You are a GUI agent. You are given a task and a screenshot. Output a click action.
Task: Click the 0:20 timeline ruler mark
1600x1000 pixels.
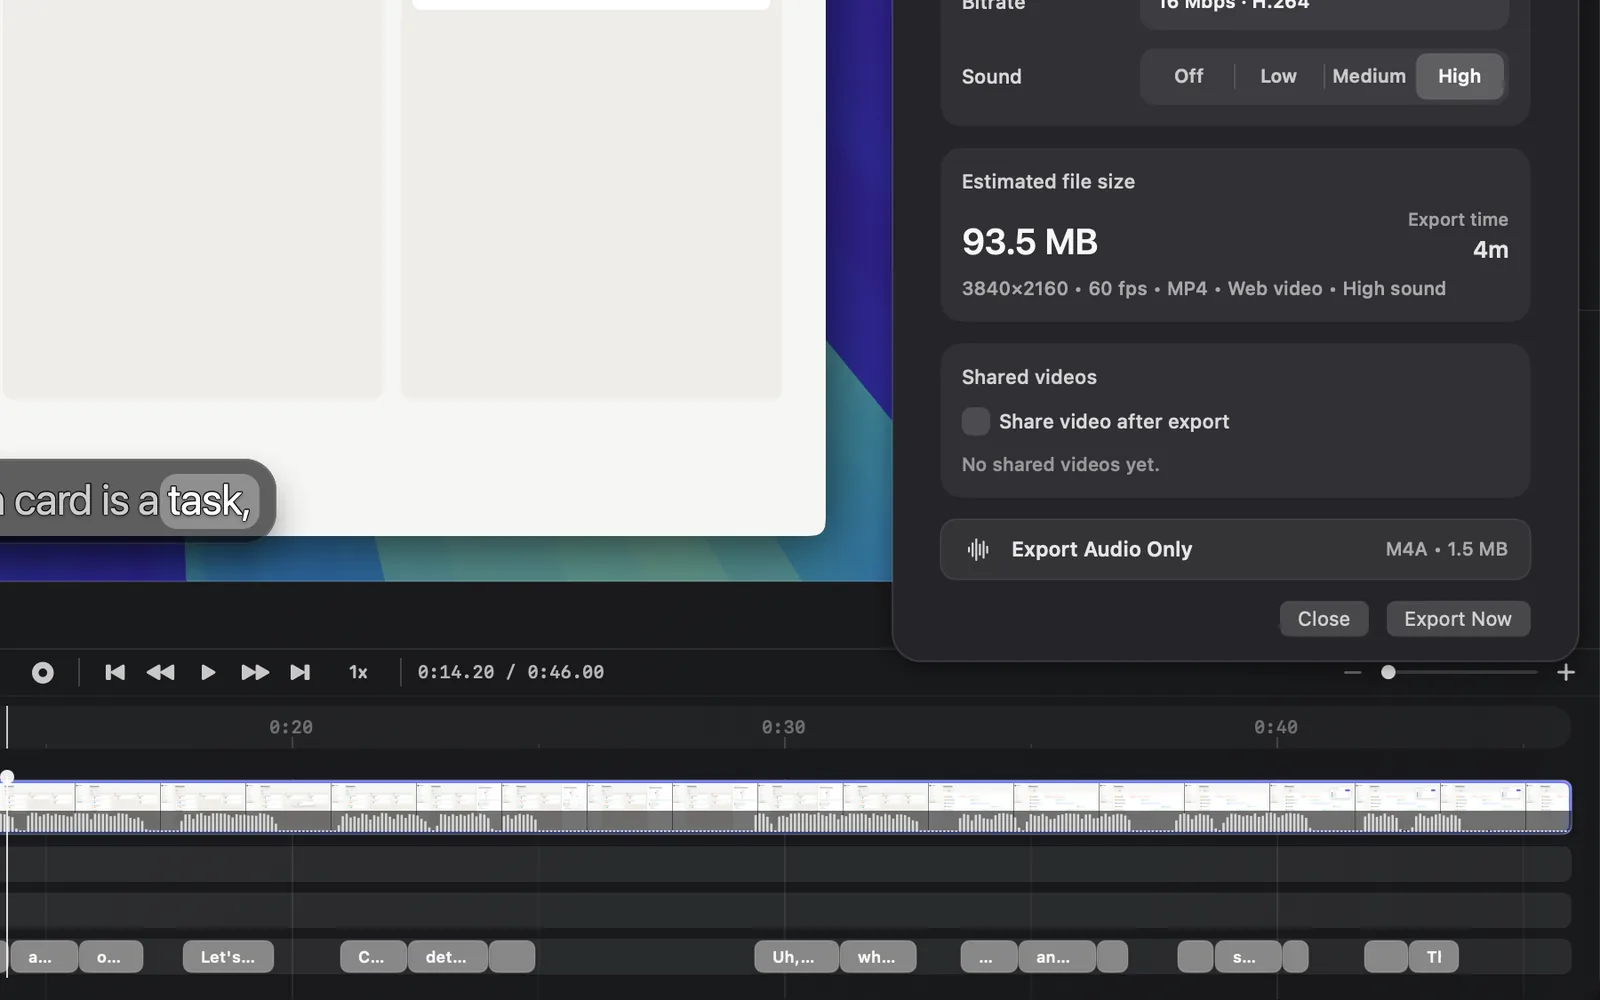pyautogui.click(x=291, y=727)
